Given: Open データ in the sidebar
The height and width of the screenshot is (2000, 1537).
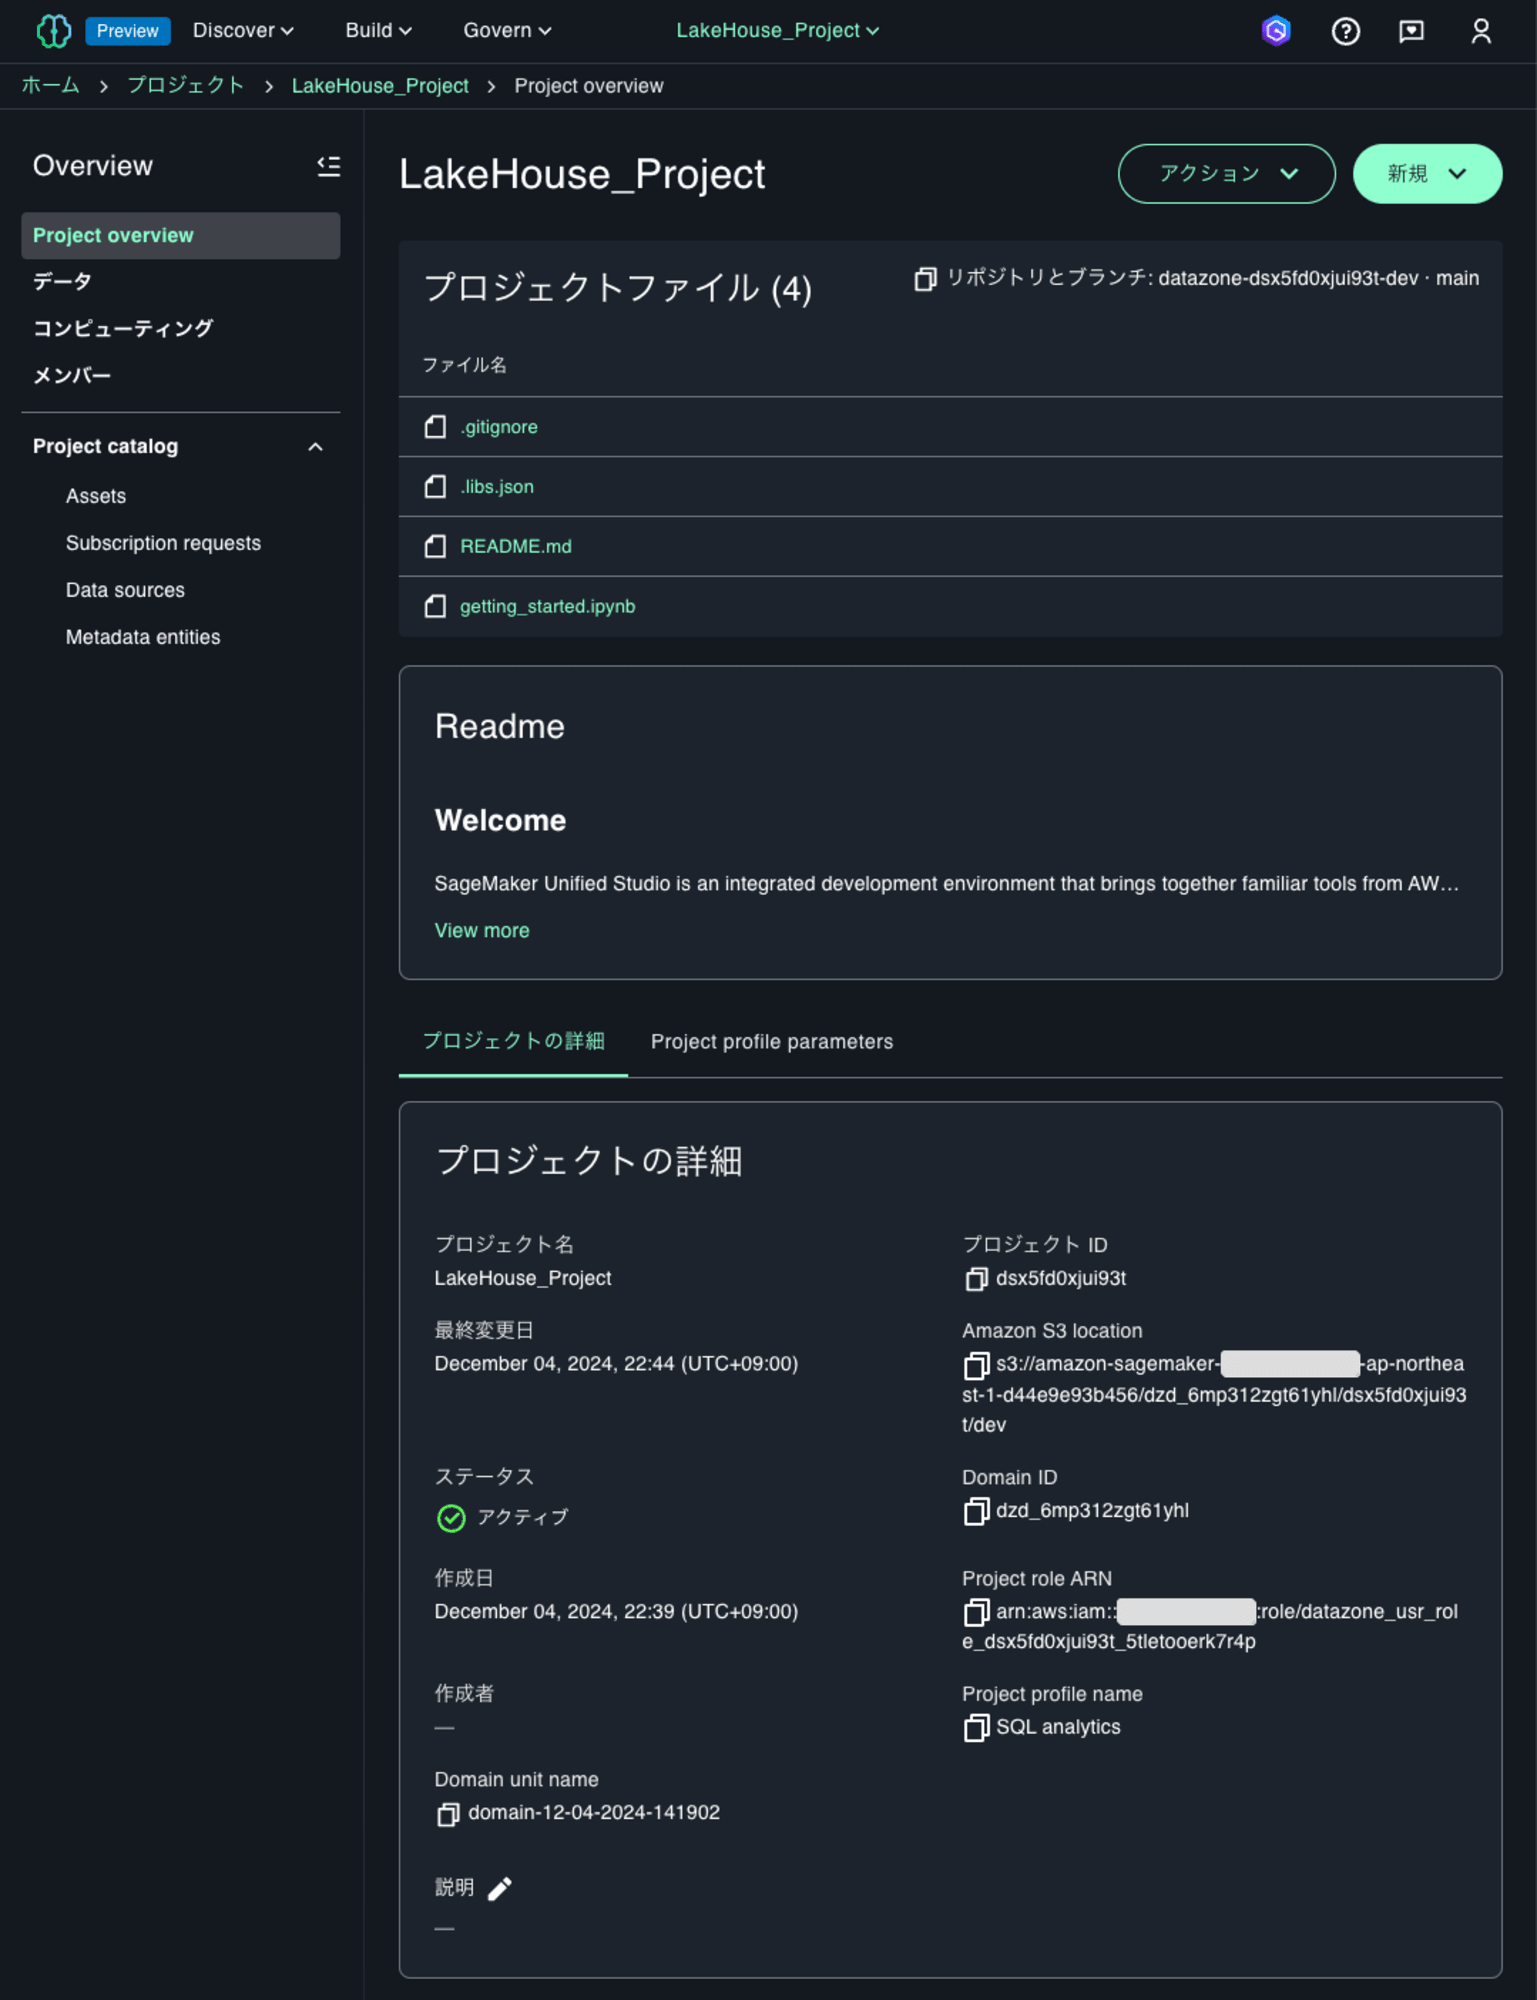Looking at the screenshot, I should click(x=62, y=283).
